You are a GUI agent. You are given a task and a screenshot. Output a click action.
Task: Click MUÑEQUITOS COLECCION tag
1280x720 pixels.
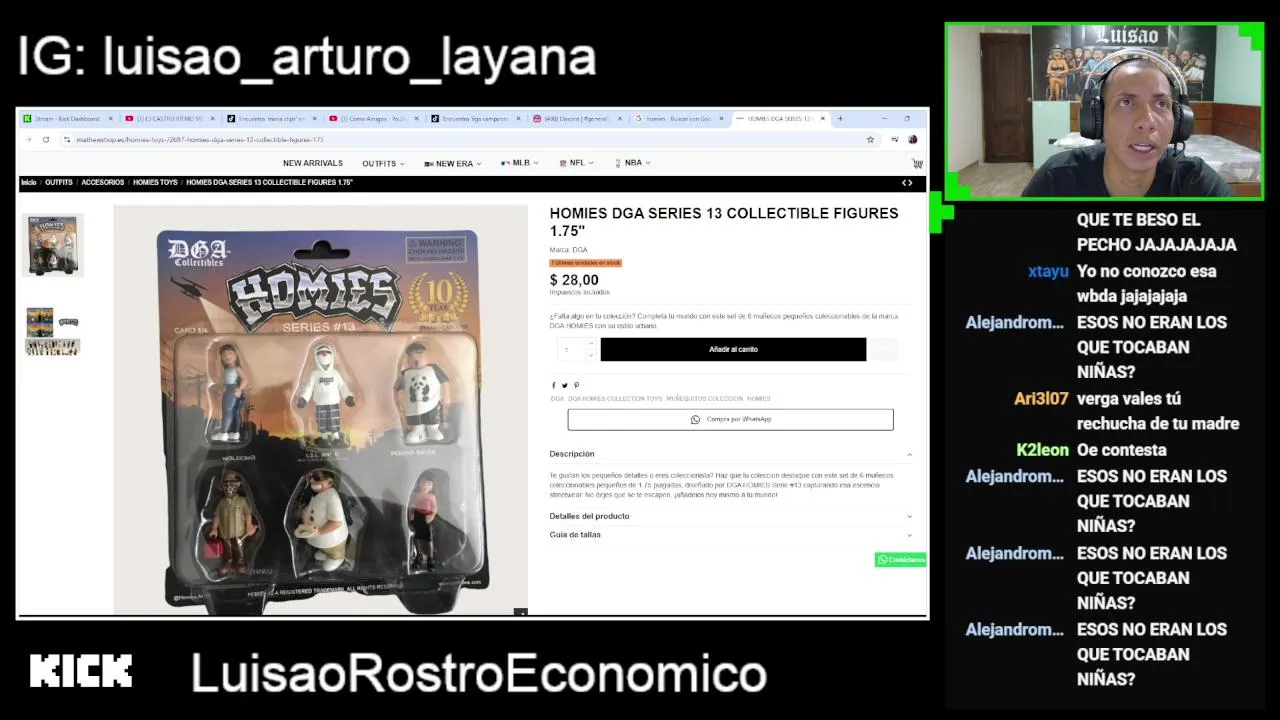tap(704, 398)
